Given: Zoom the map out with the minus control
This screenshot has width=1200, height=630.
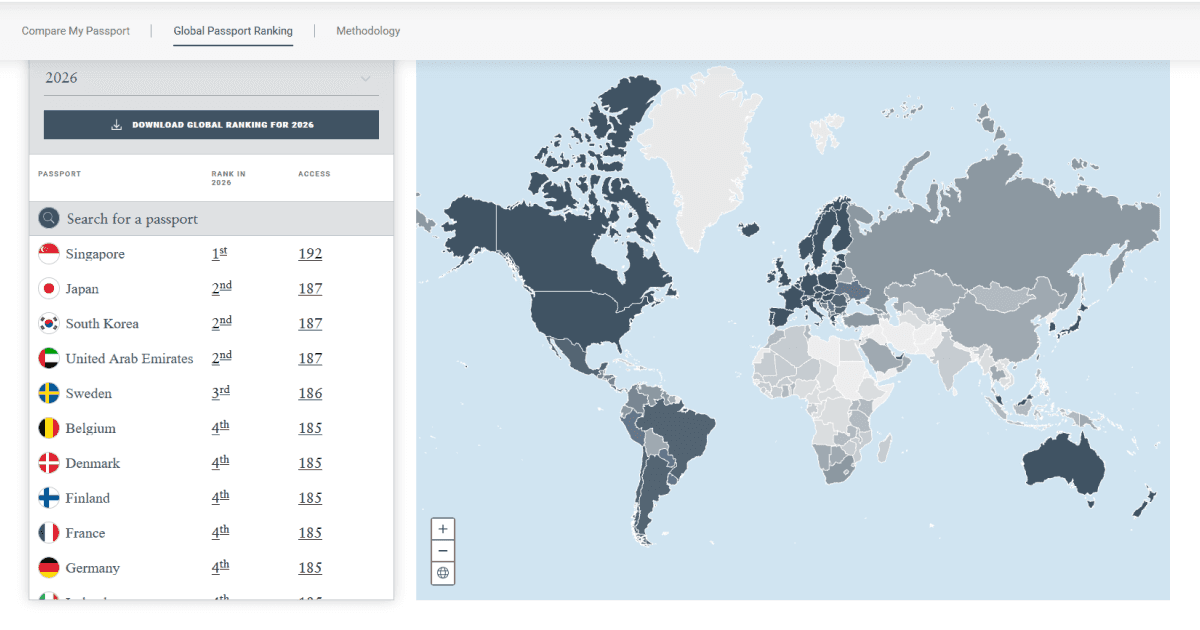Looking at the screenshot, I should (x=442, y=550).
